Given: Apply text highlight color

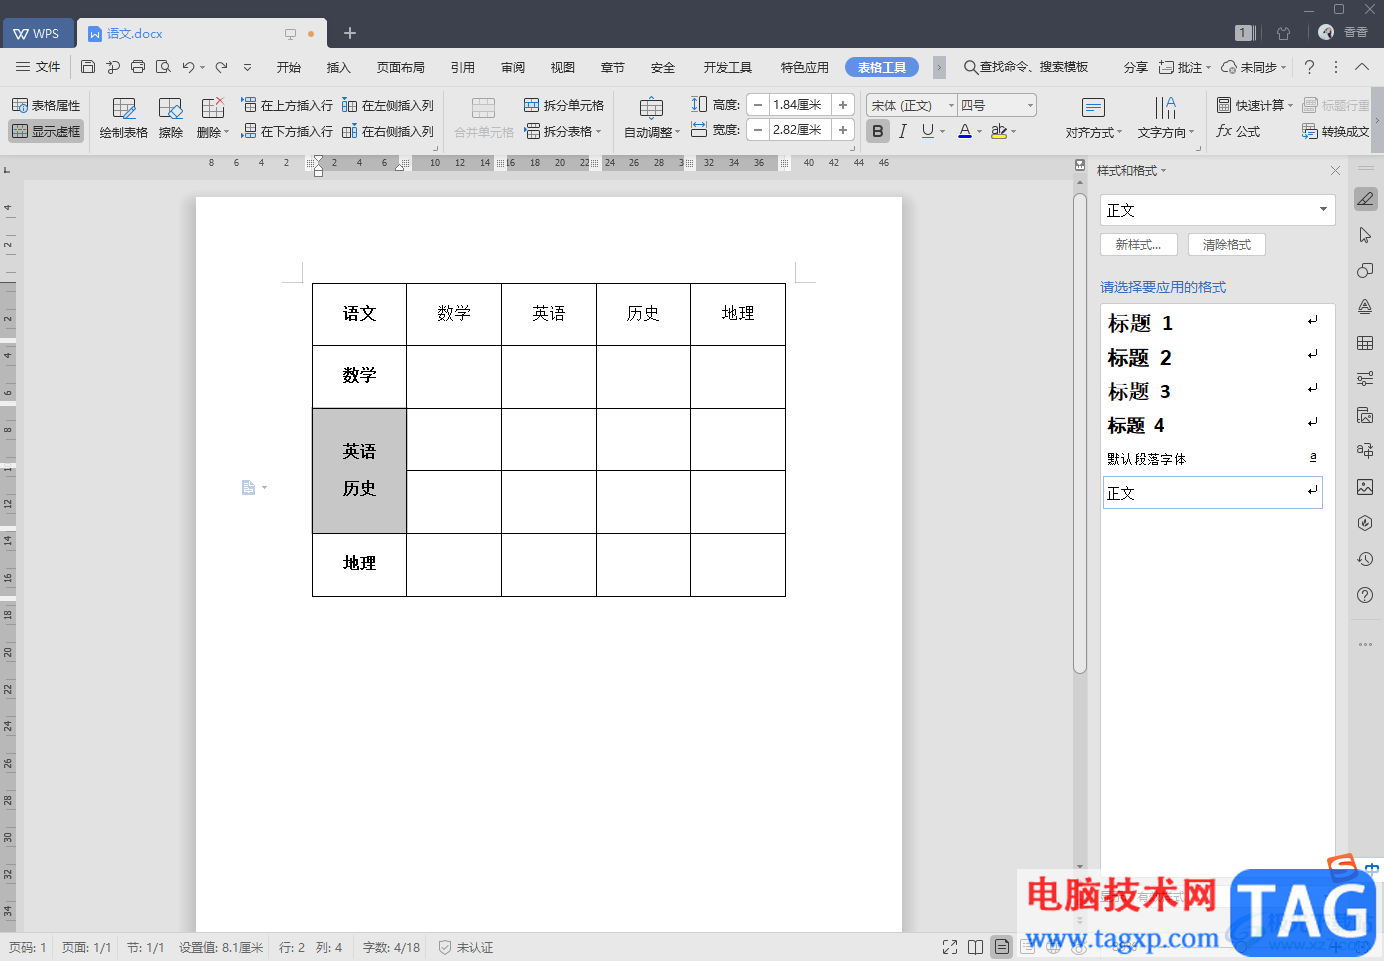Looking at the screenshot, I should (x=999, y=131).
